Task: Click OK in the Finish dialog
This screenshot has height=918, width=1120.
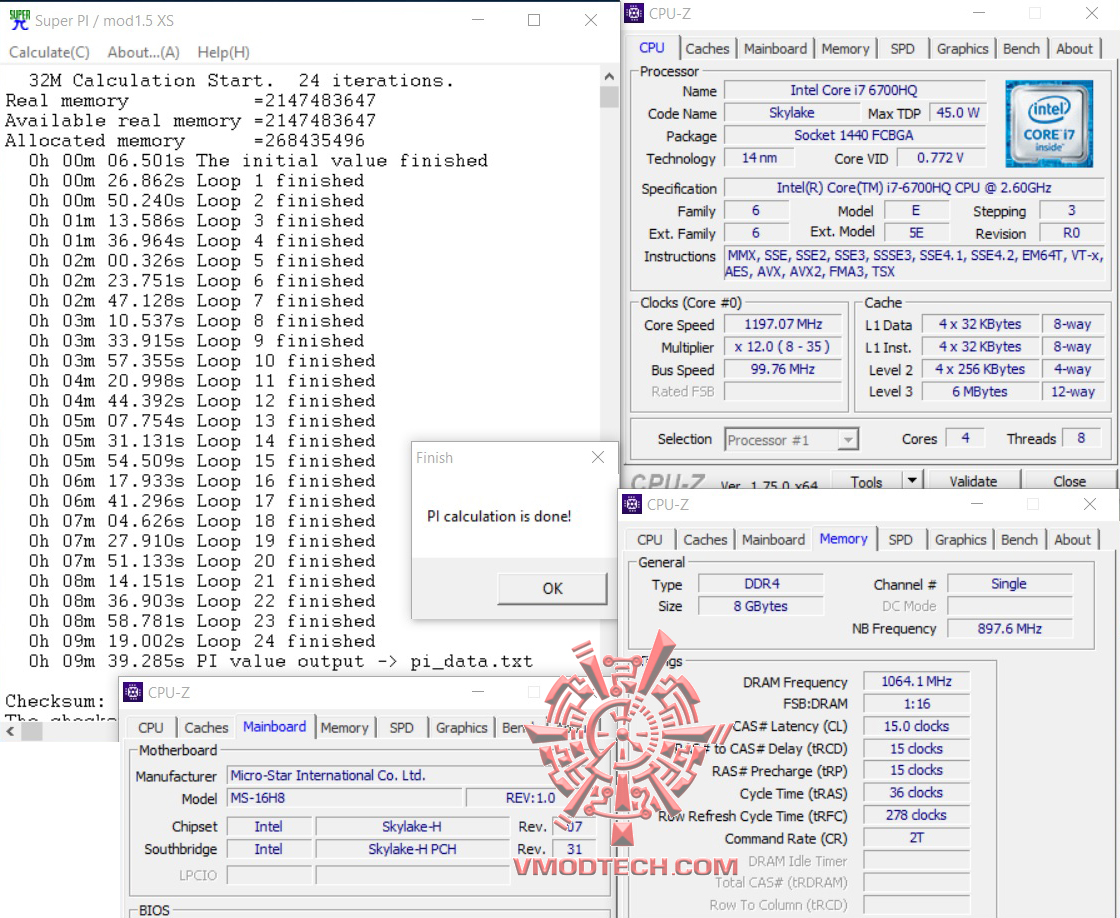Action: pyautogui.click(x=552, y=588)
